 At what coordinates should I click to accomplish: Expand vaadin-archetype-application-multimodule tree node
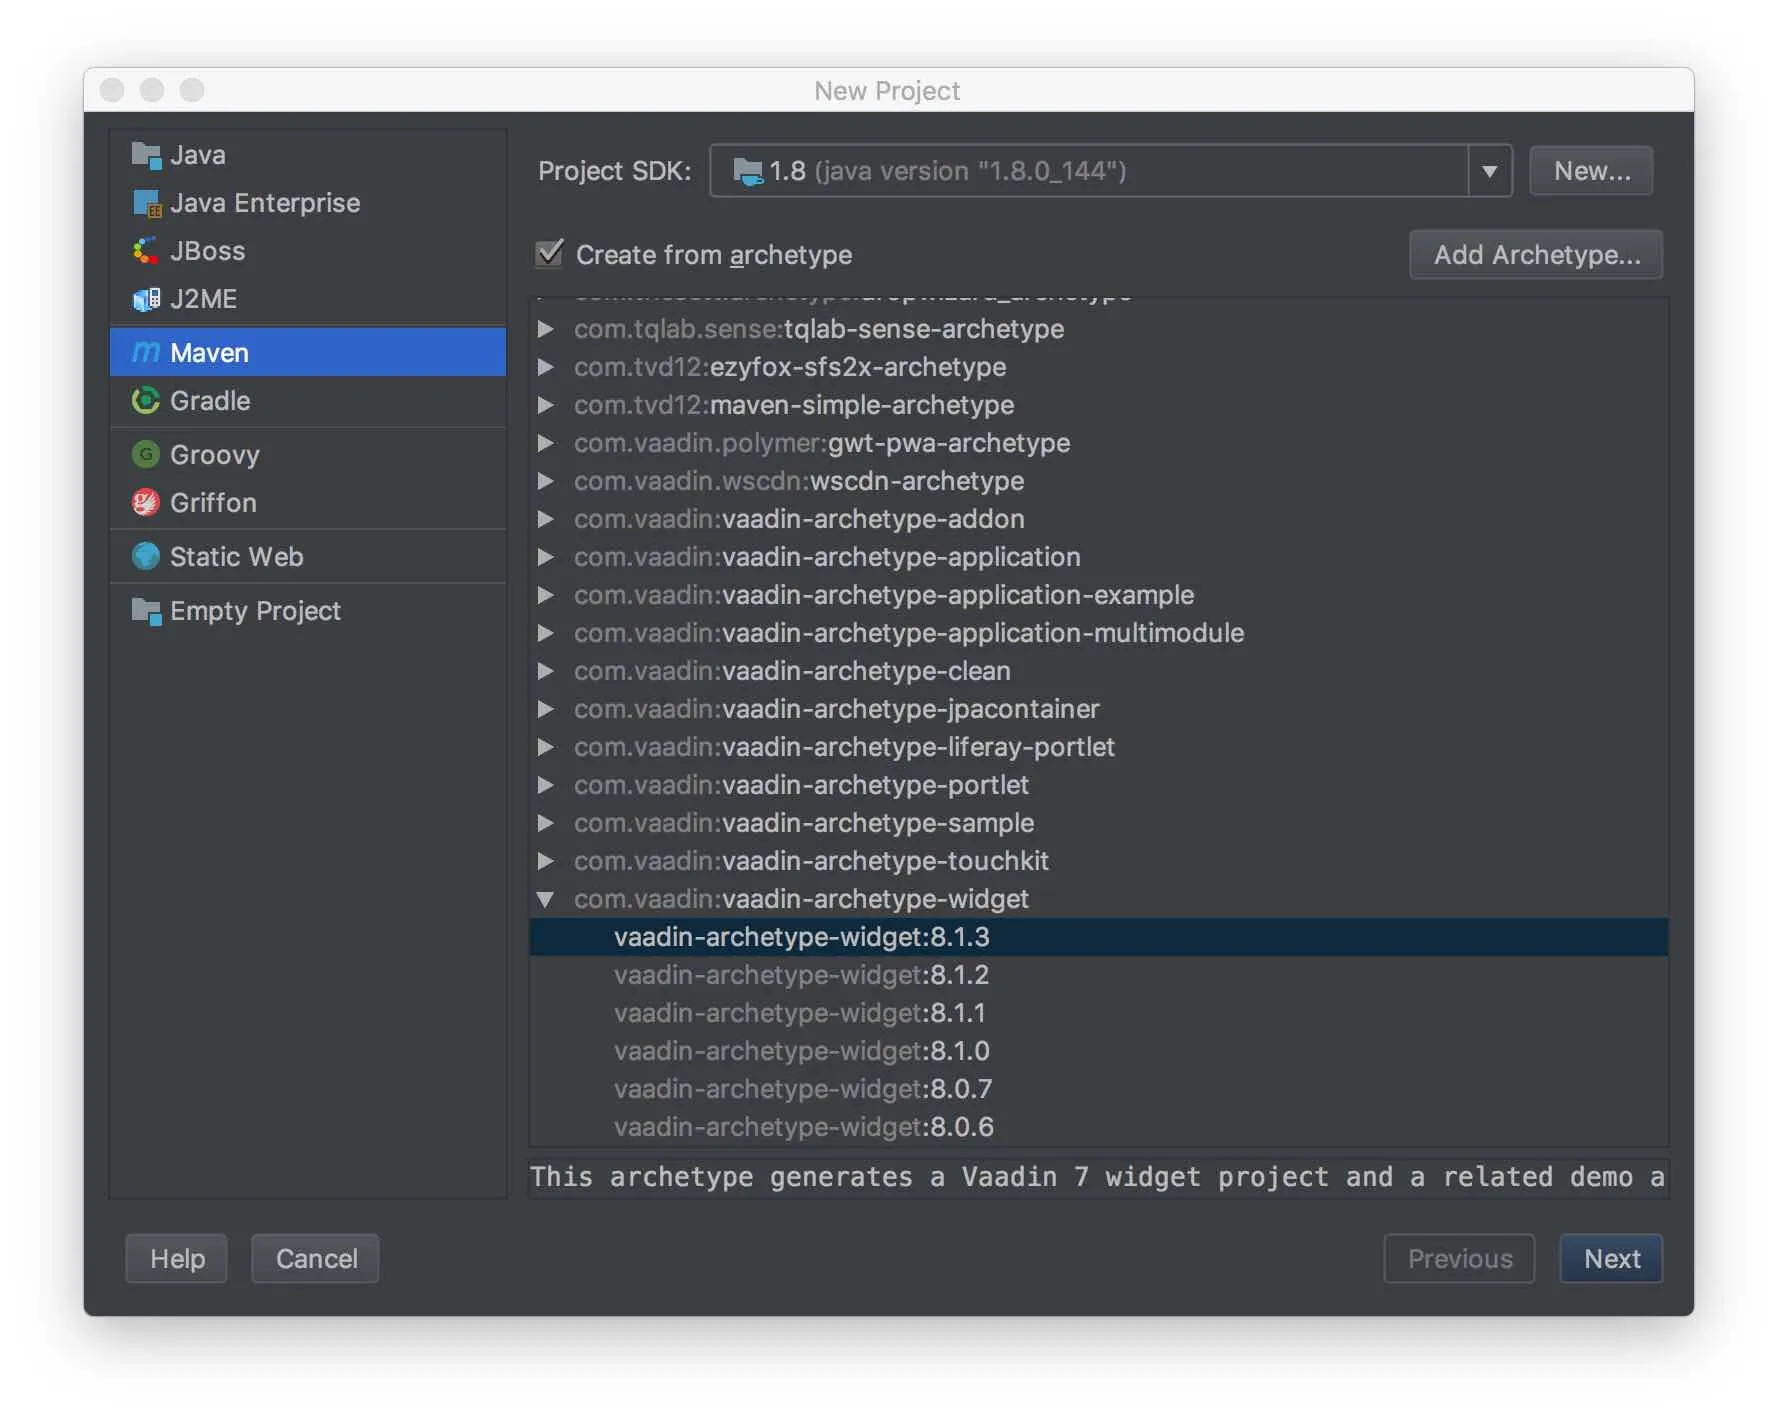pyautogui.click(x=545, y=633)
